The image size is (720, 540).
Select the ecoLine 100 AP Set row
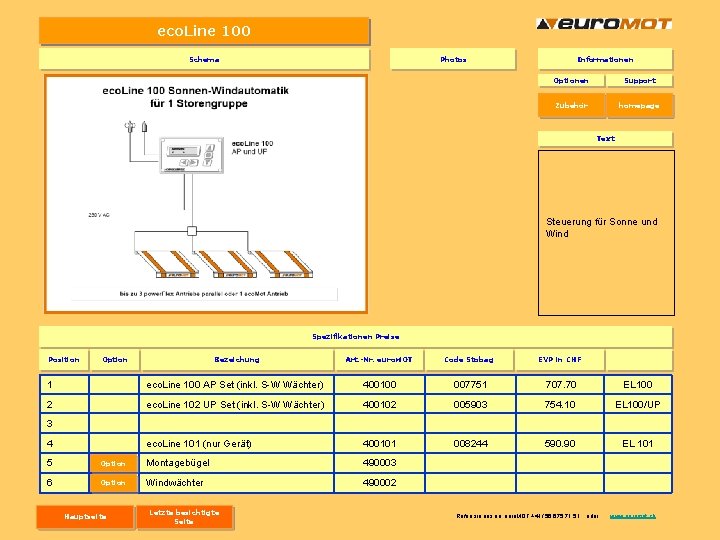[x=356, y=384]
